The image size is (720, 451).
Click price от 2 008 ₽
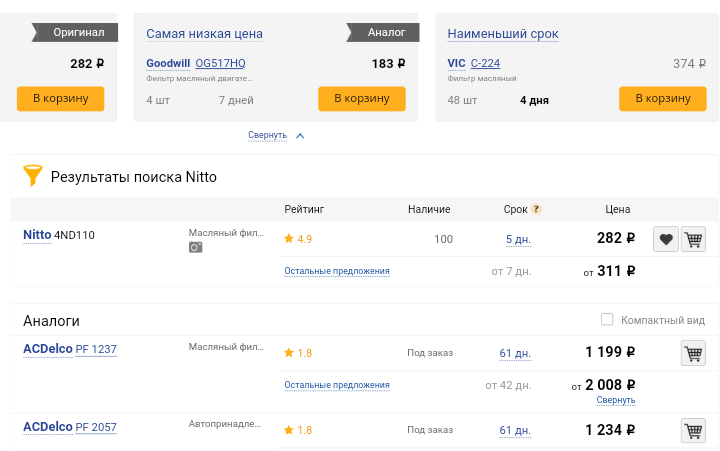pos(603,385)
